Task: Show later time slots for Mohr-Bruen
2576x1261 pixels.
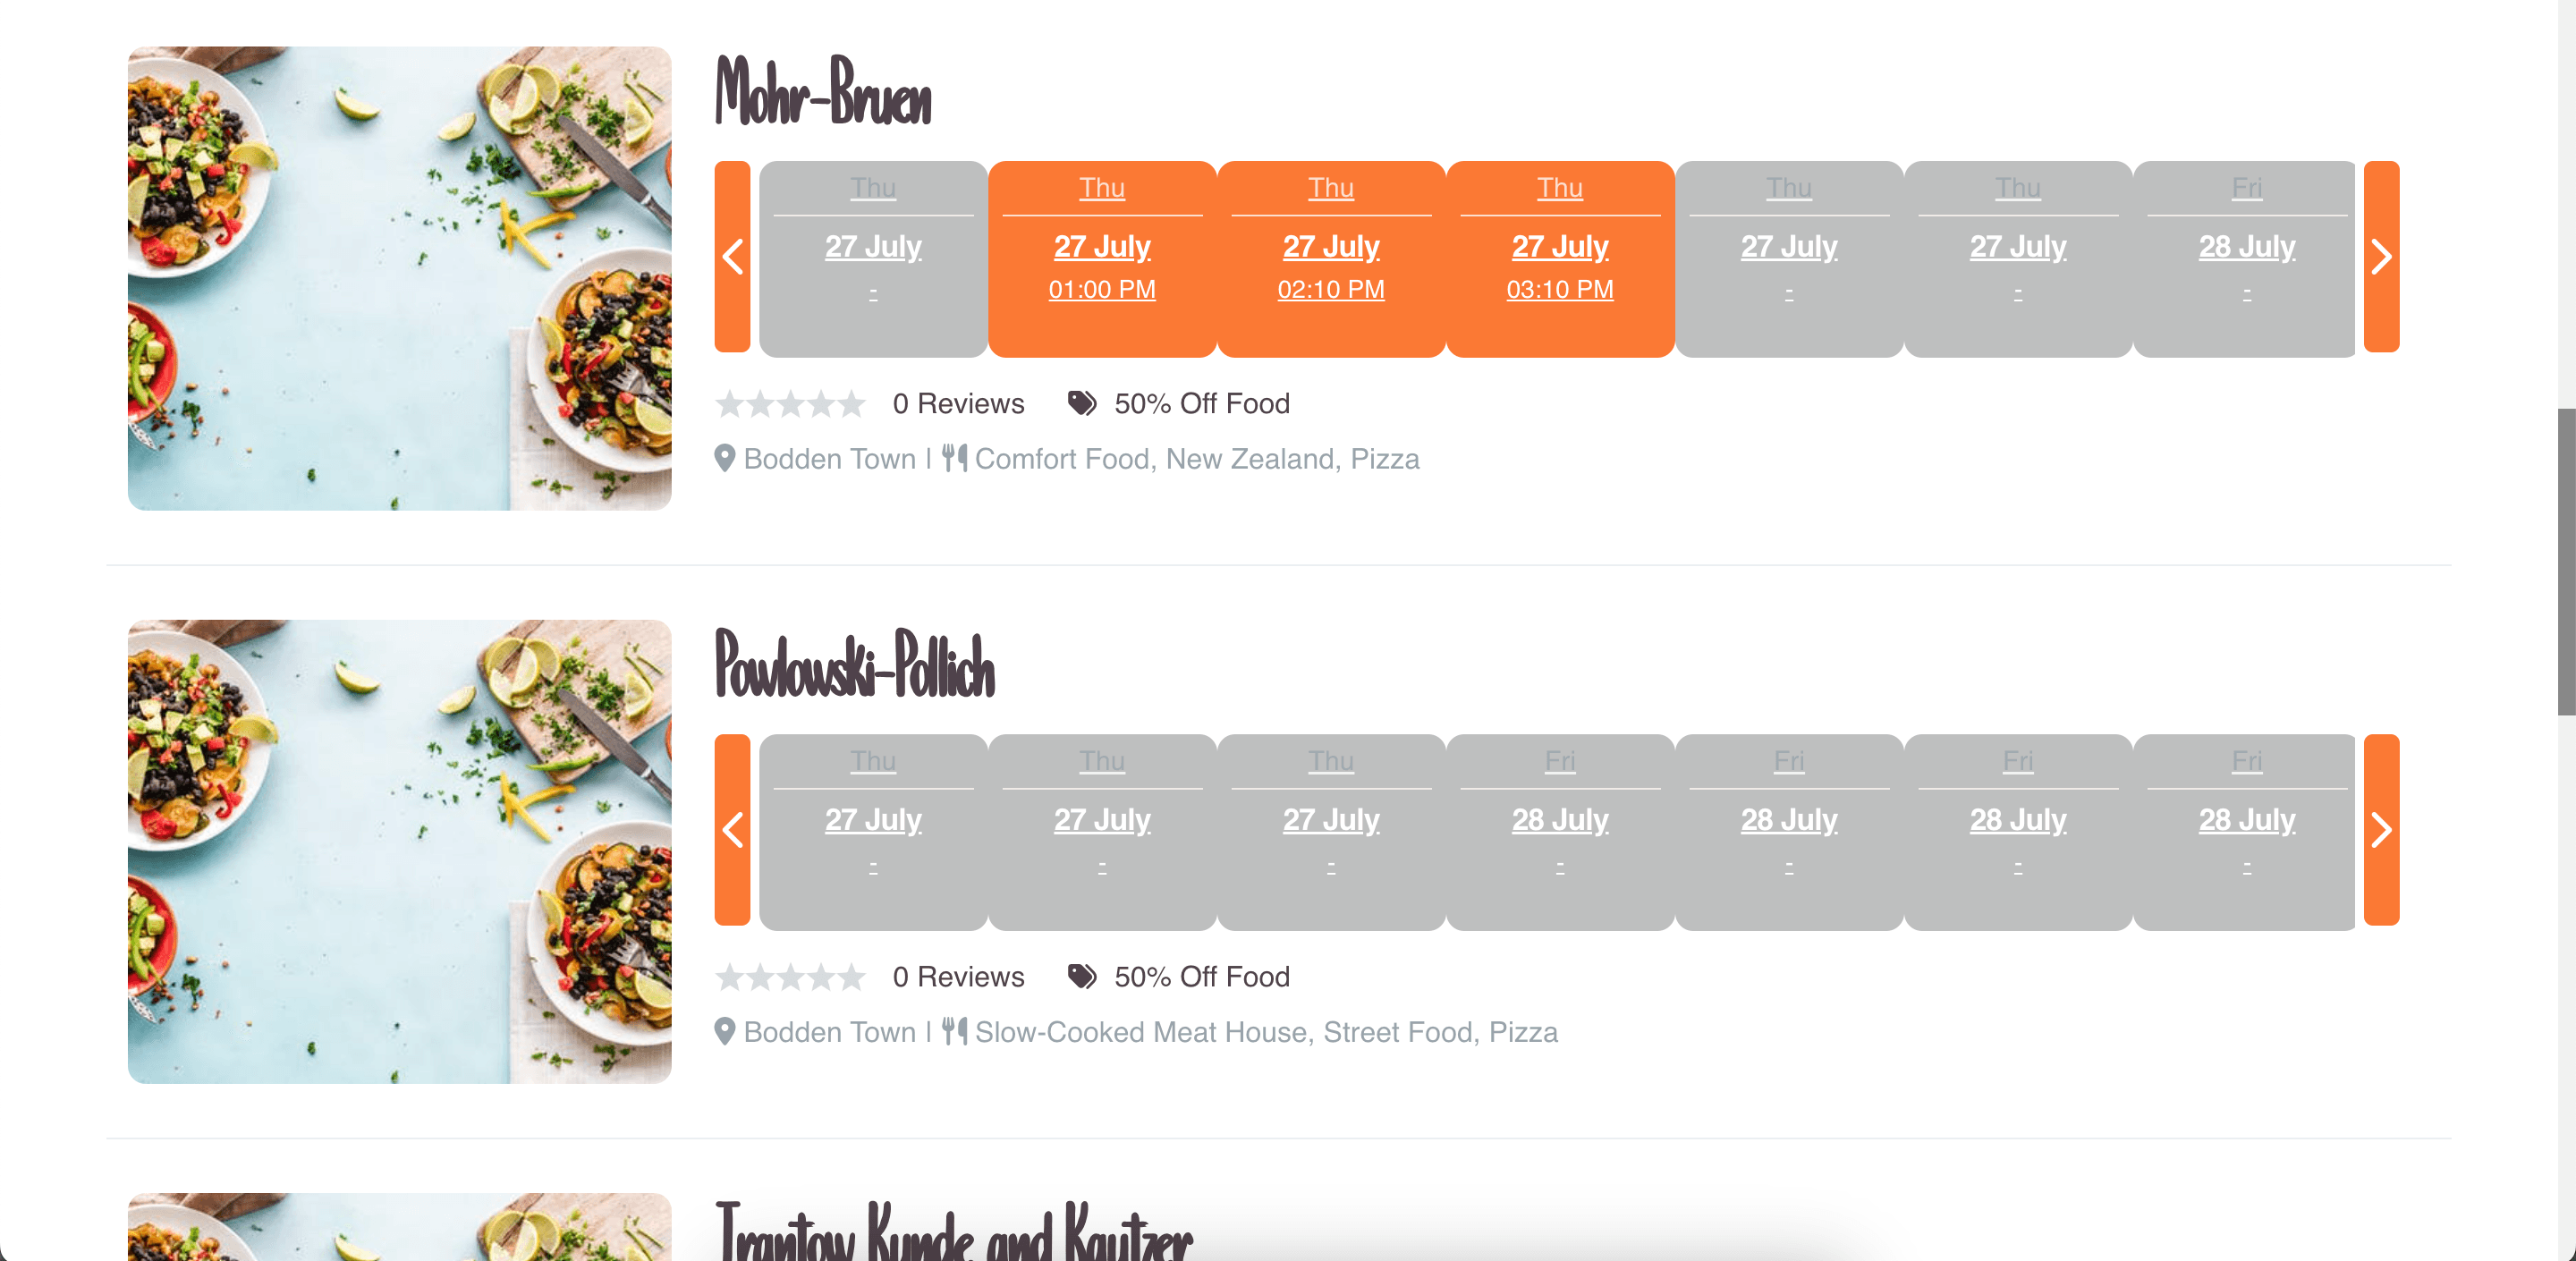Action: click(x=2381, y=257)
